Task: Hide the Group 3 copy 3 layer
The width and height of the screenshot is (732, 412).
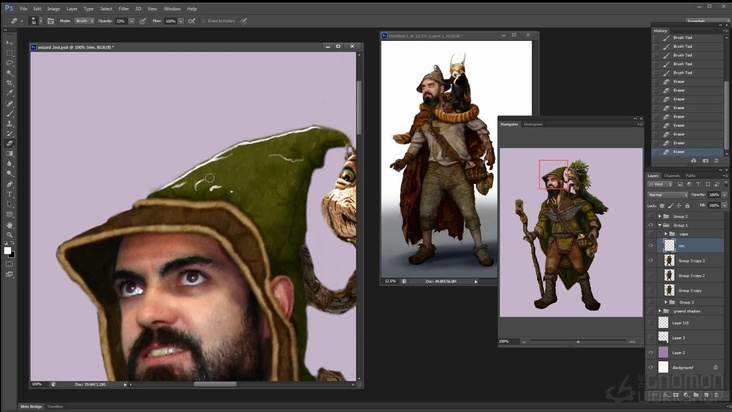Action: click(651, 261)
